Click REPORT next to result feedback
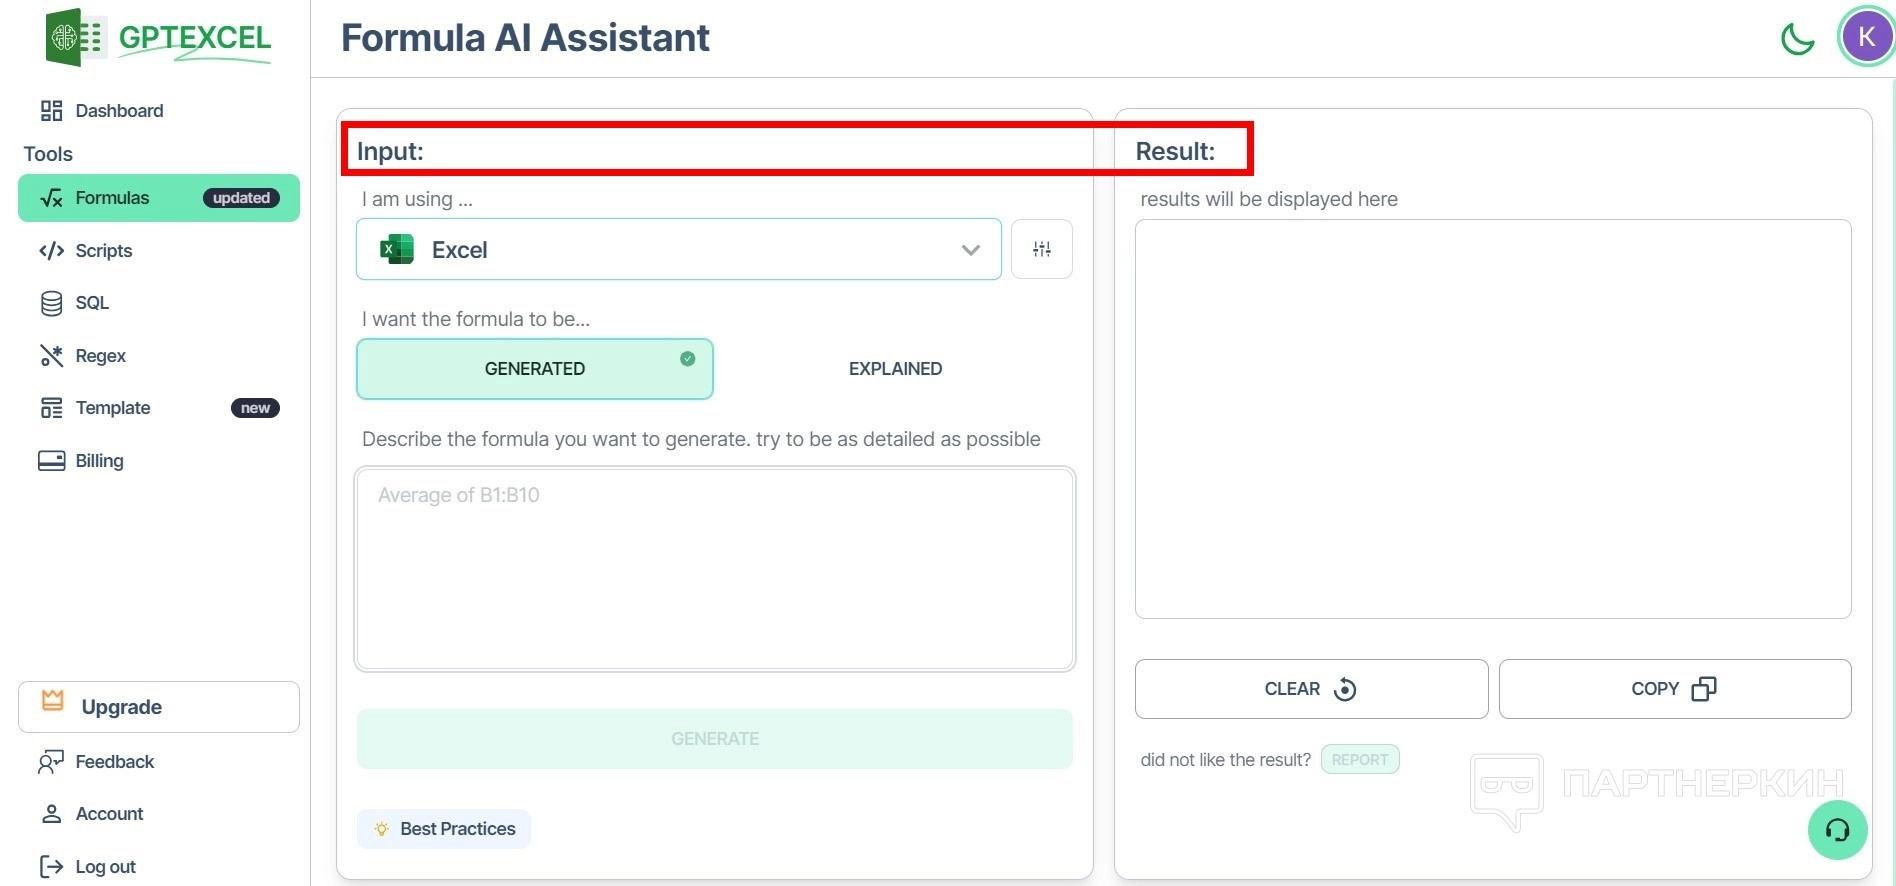1896x886 pixels. pyautogui.click(x=1359, y=760)
